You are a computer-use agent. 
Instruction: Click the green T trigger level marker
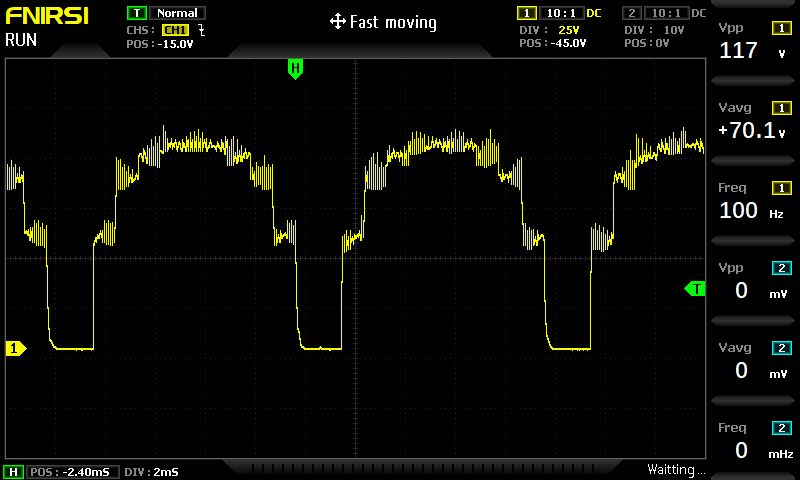pyautogui.click(x=695, y=289)
